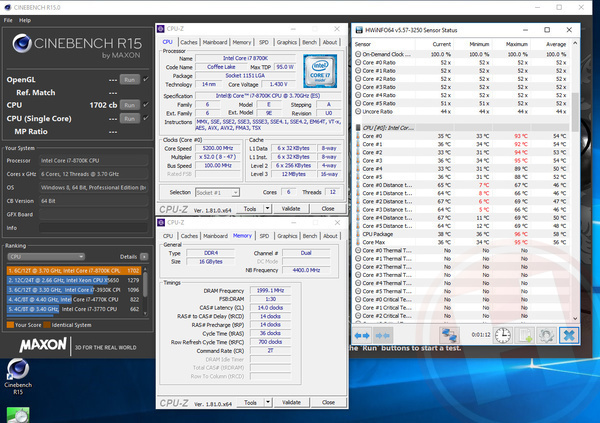Select the ranking row for Intel Xeon X5650
This screenshot has height=423, width=600.
[74, 280]
